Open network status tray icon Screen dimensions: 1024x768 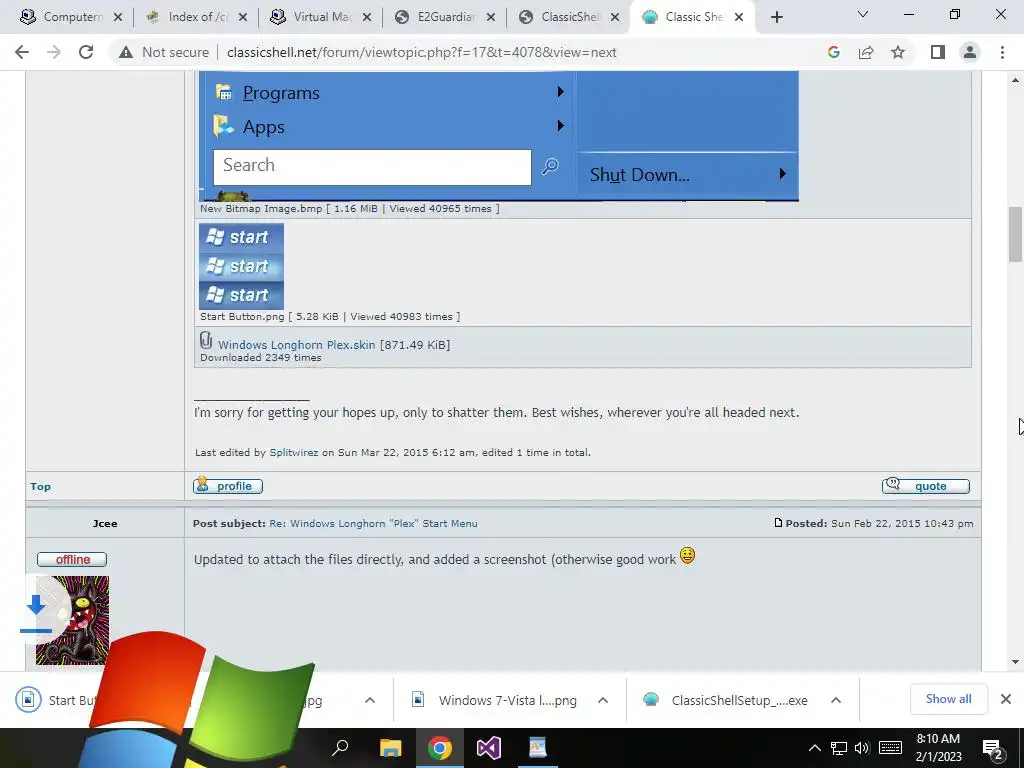point(839,748)
